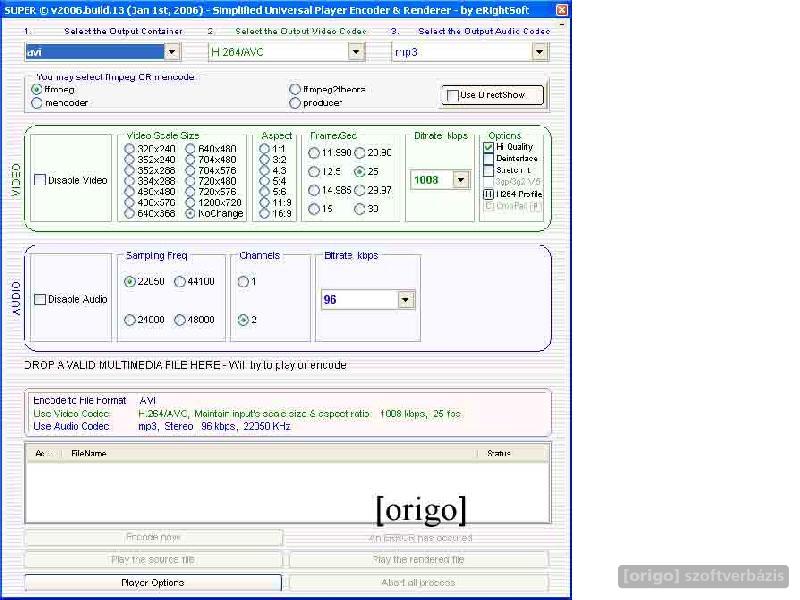Choose the ffmpeg2theora encoder option
The height and width of the screenshot is (600, 800).
(x=295, y=89)
